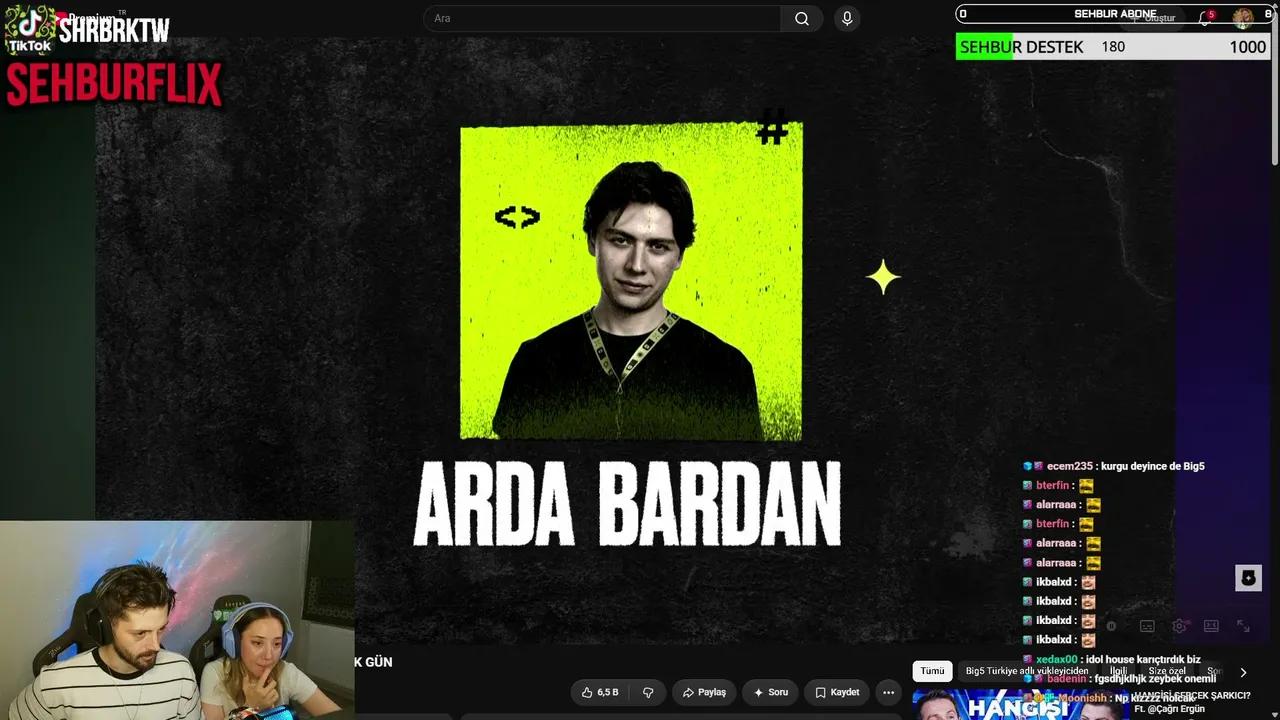Open the account avatar menu

coord(1243,18)
